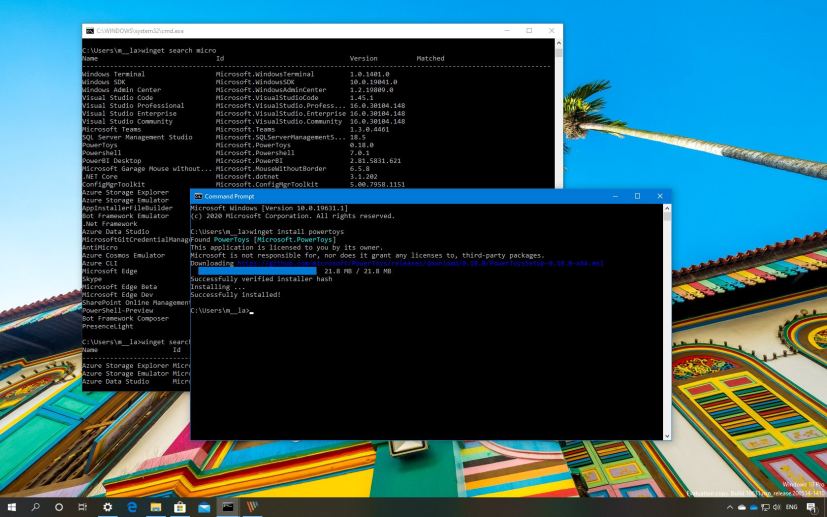Click version '1.3.0.4461' of Microsoft Teams
Screen dimensions: 827x517
[x=369, y=129]
